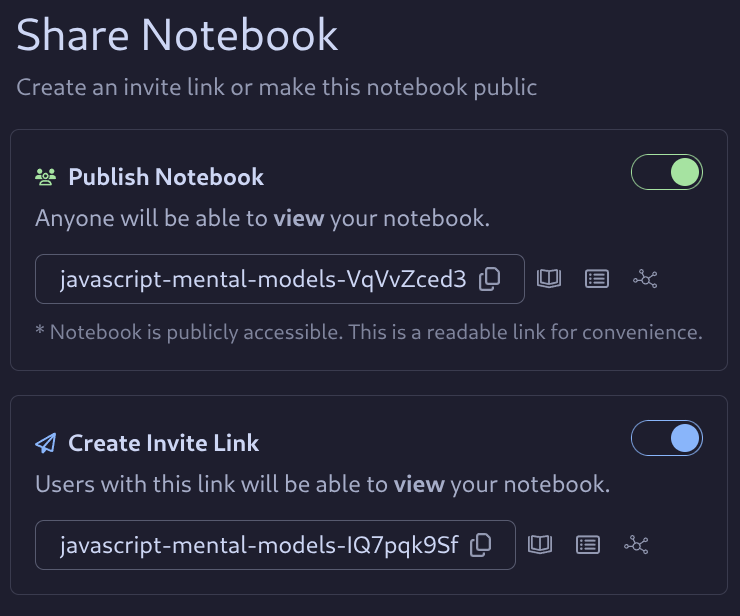Copy the public link ending in VqVvZced3
Screen dimensions: 740x616
490,279
